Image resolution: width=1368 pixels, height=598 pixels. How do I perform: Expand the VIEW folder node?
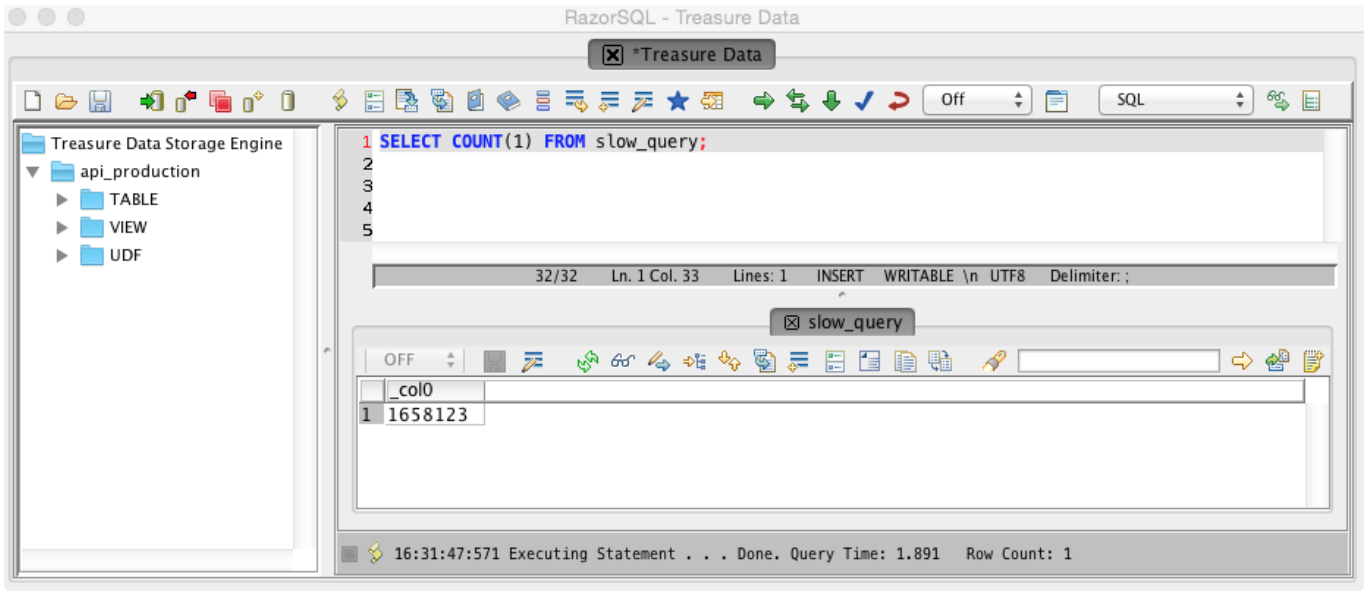[x=62, y=228]
